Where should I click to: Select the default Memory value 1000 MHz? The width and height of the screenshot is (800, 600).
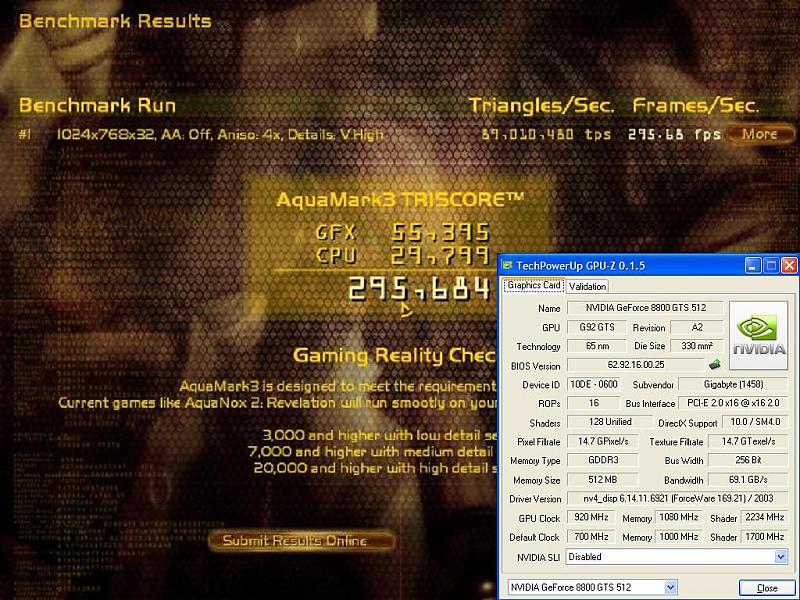click(679, 537)
